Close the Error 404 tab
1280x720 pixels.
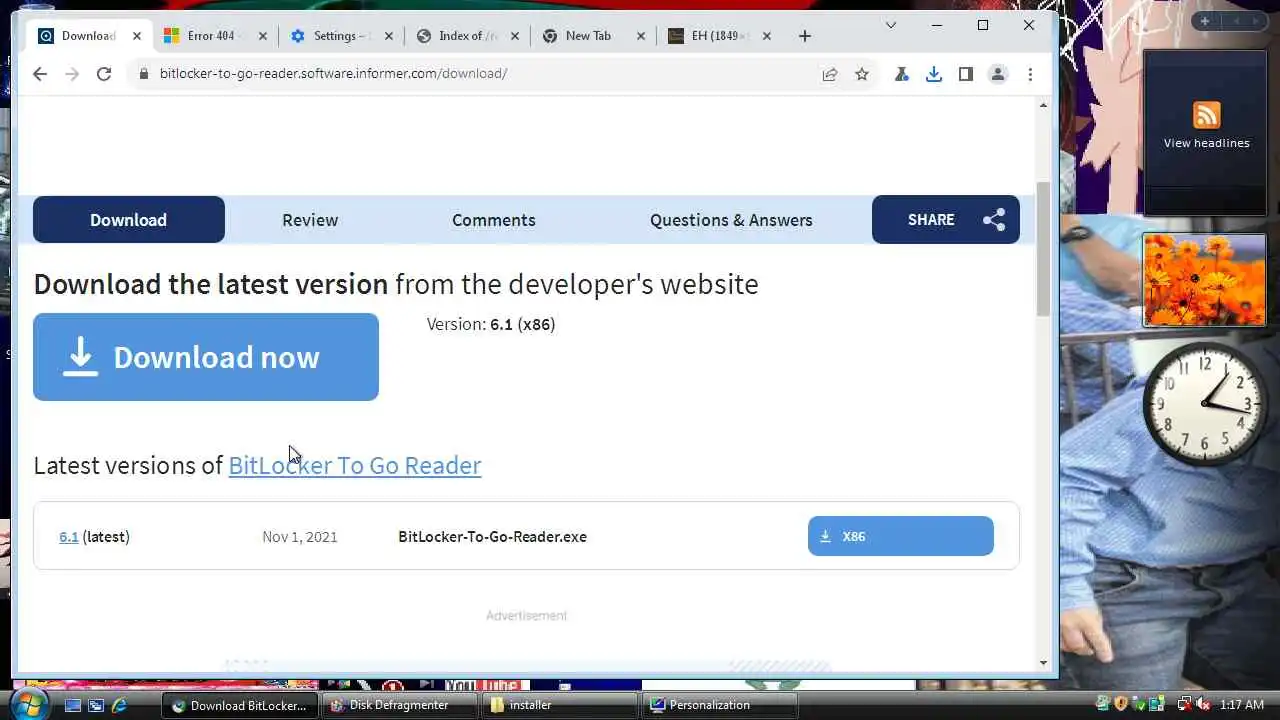coord(263,36)
